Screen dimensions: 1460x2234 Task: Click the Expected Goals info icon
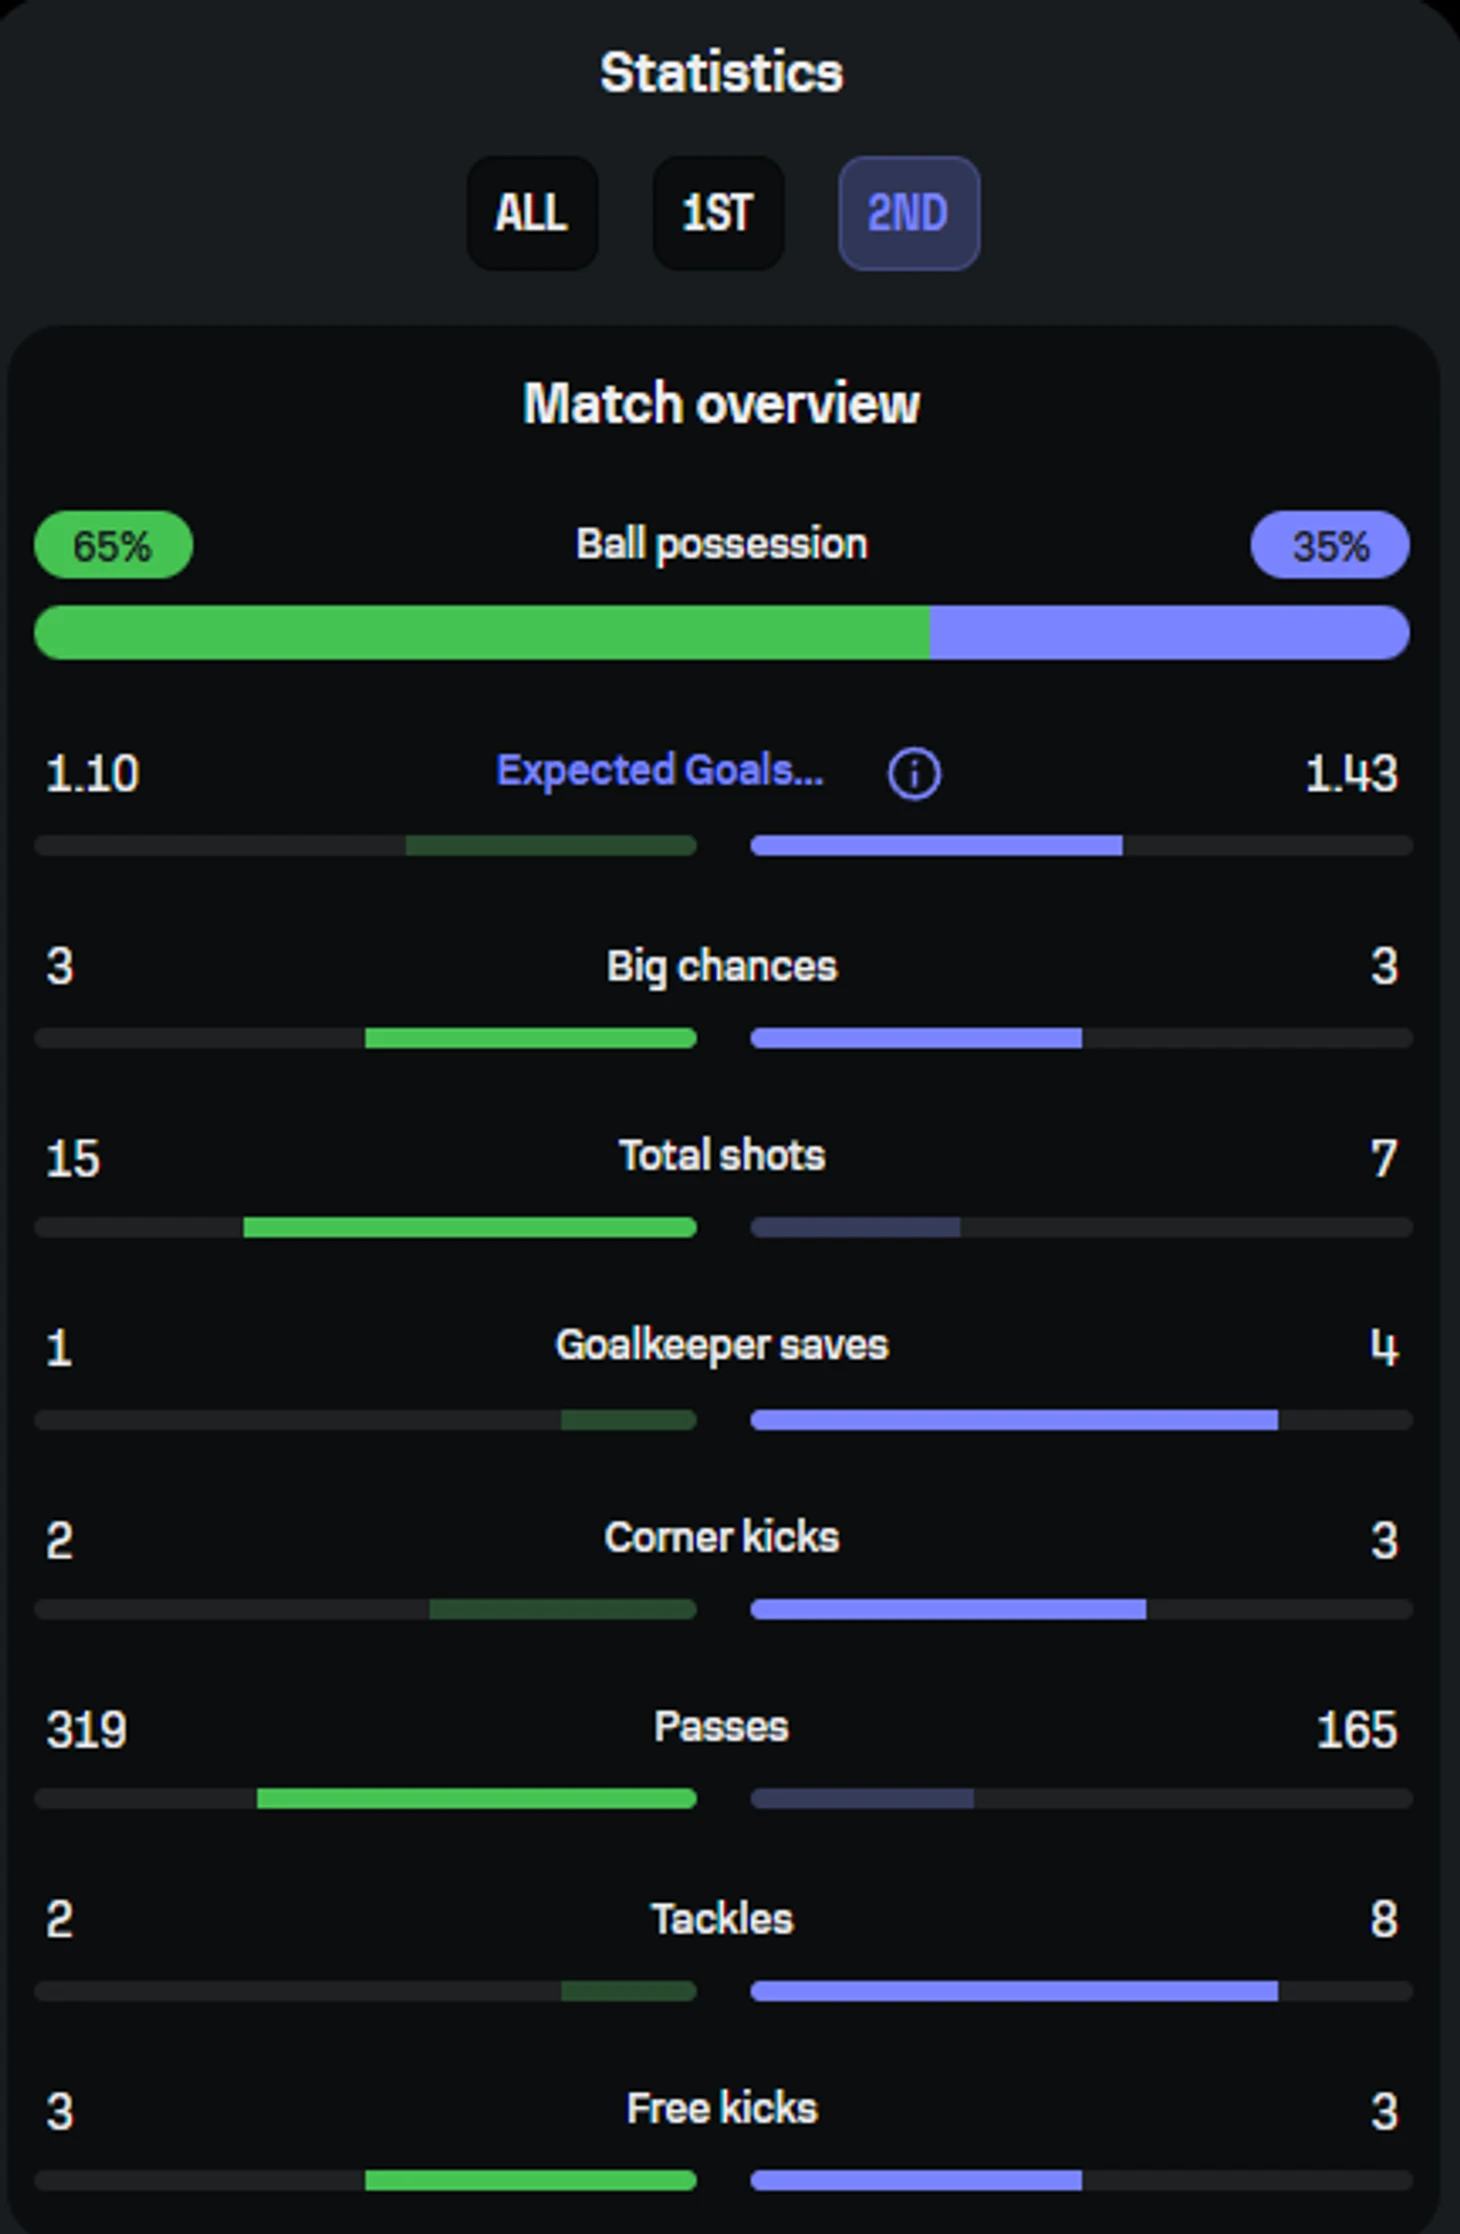(914, 774)
